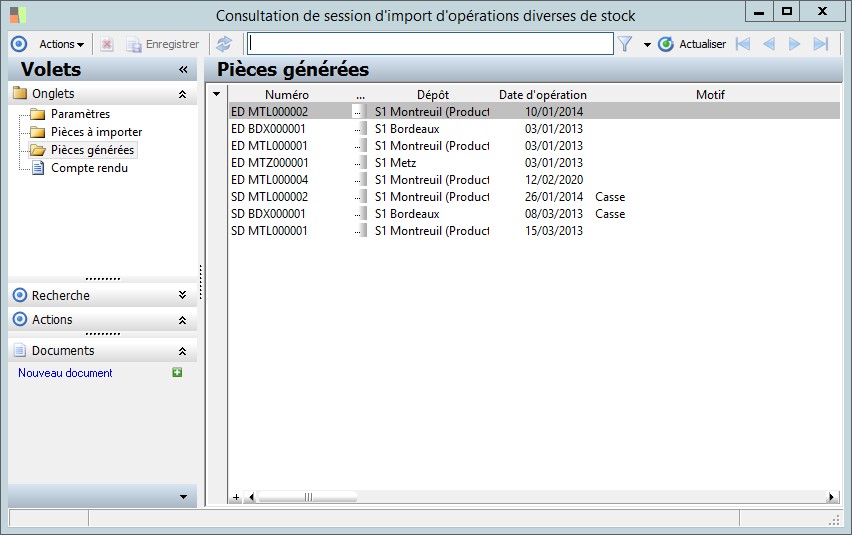Select Pièces générées in tree
Viewport: 852px width, 535px height.
[92, 150]
